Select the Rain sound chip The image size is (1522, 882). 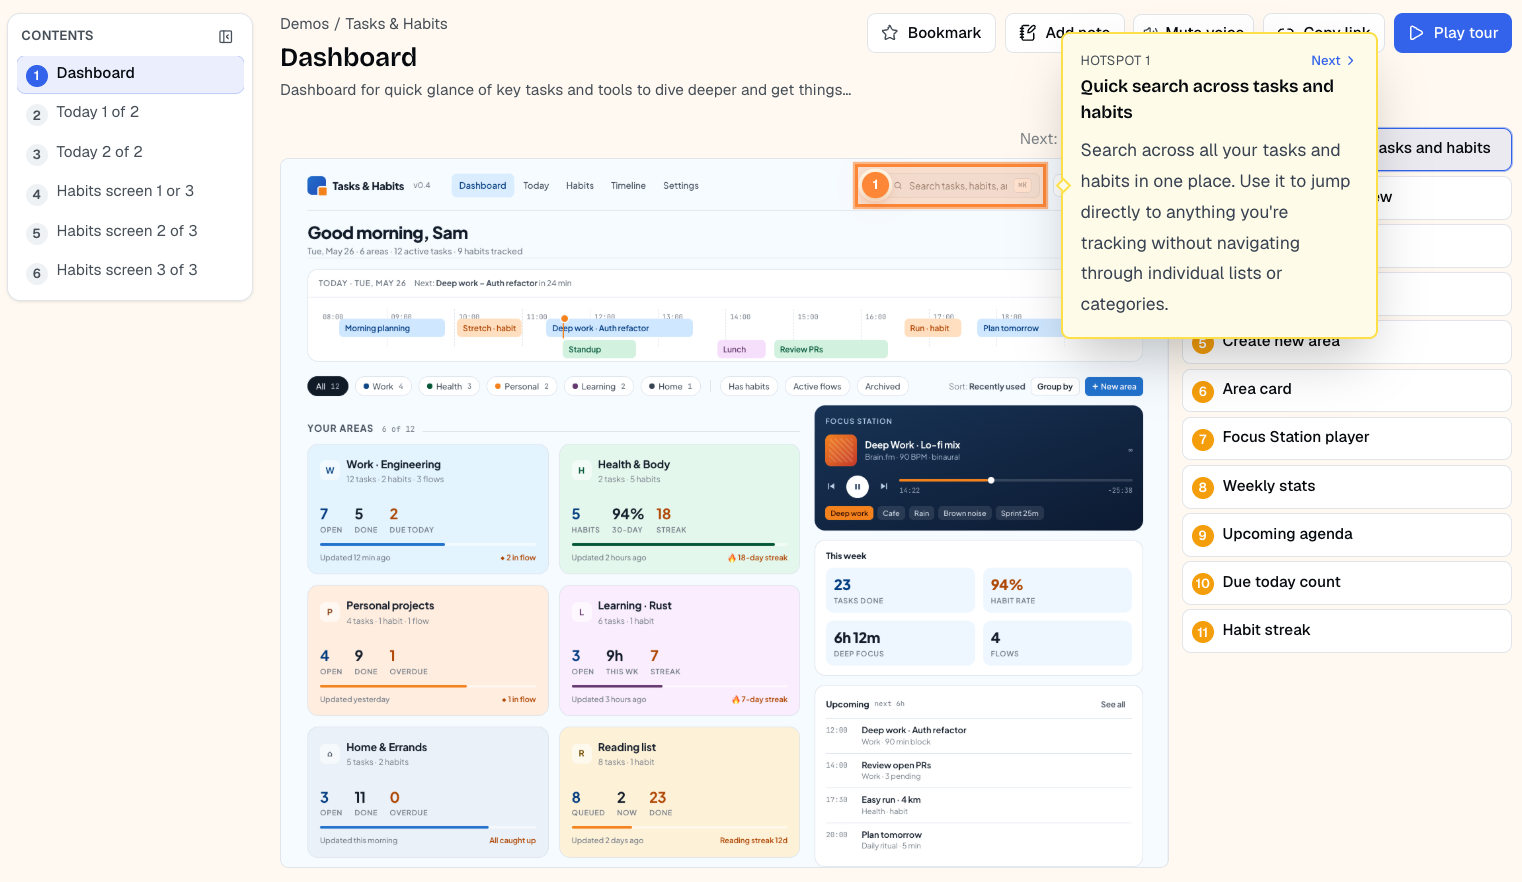click(x=922, y=514)
